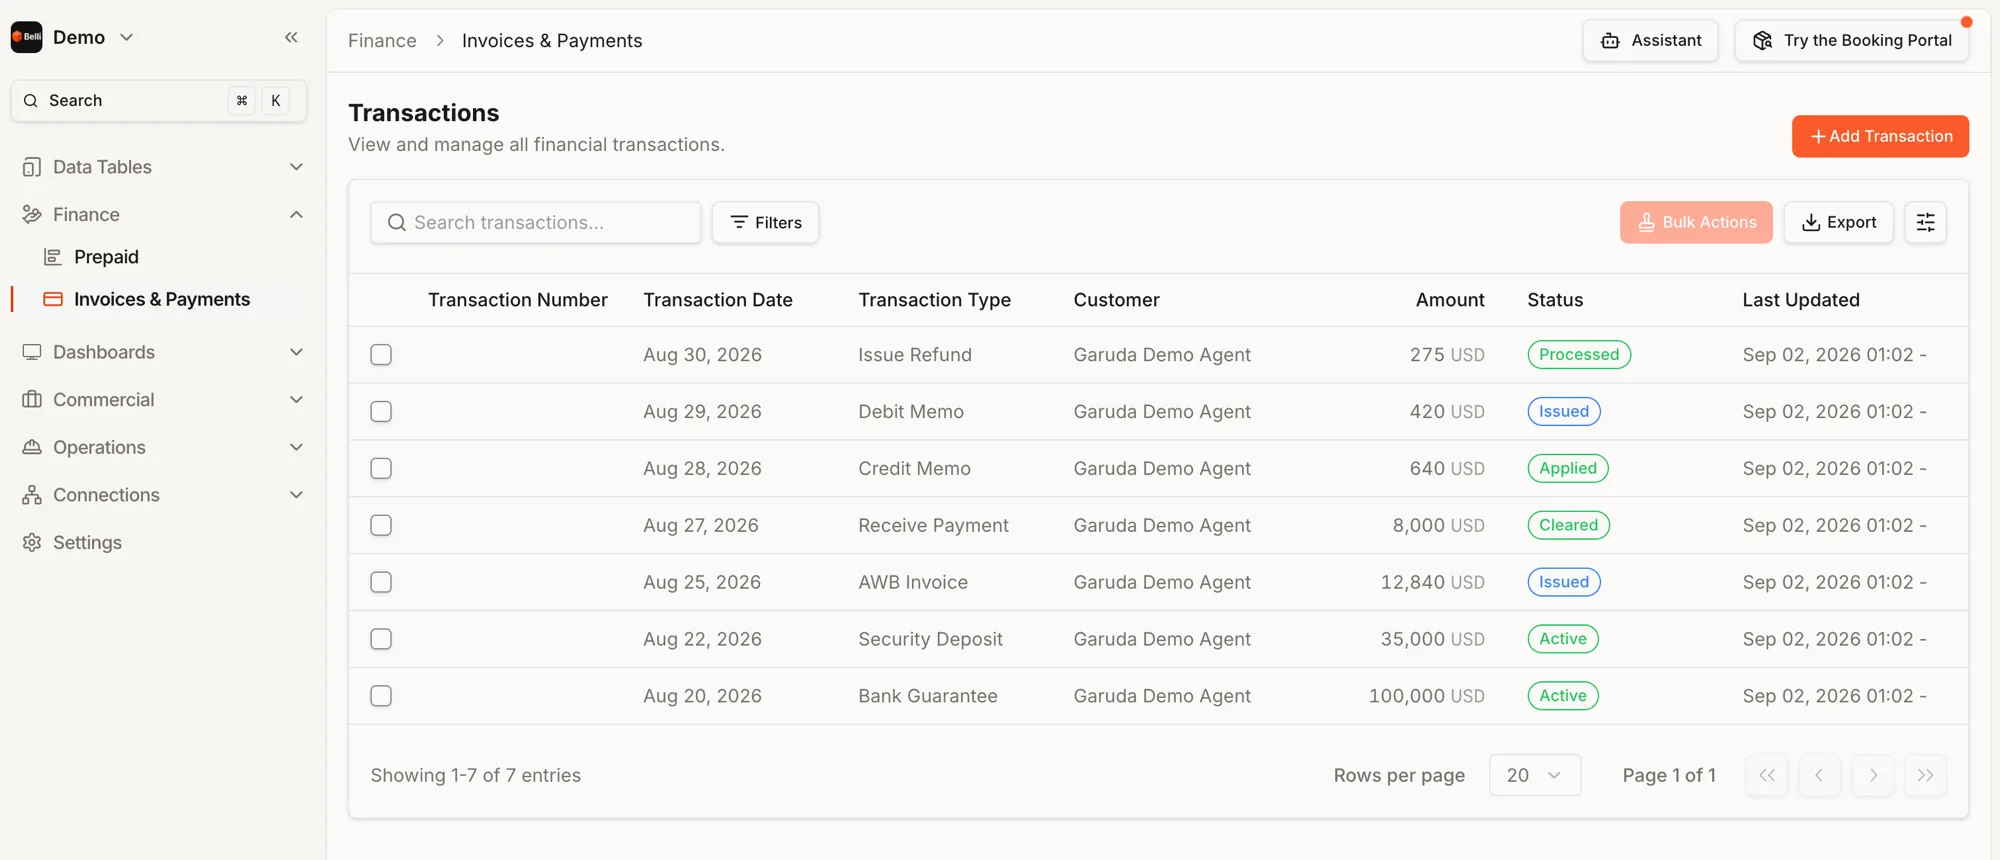Viewport: 2000px width, 860px height.
Task: Click the Connections network icon
Action: 32,495
